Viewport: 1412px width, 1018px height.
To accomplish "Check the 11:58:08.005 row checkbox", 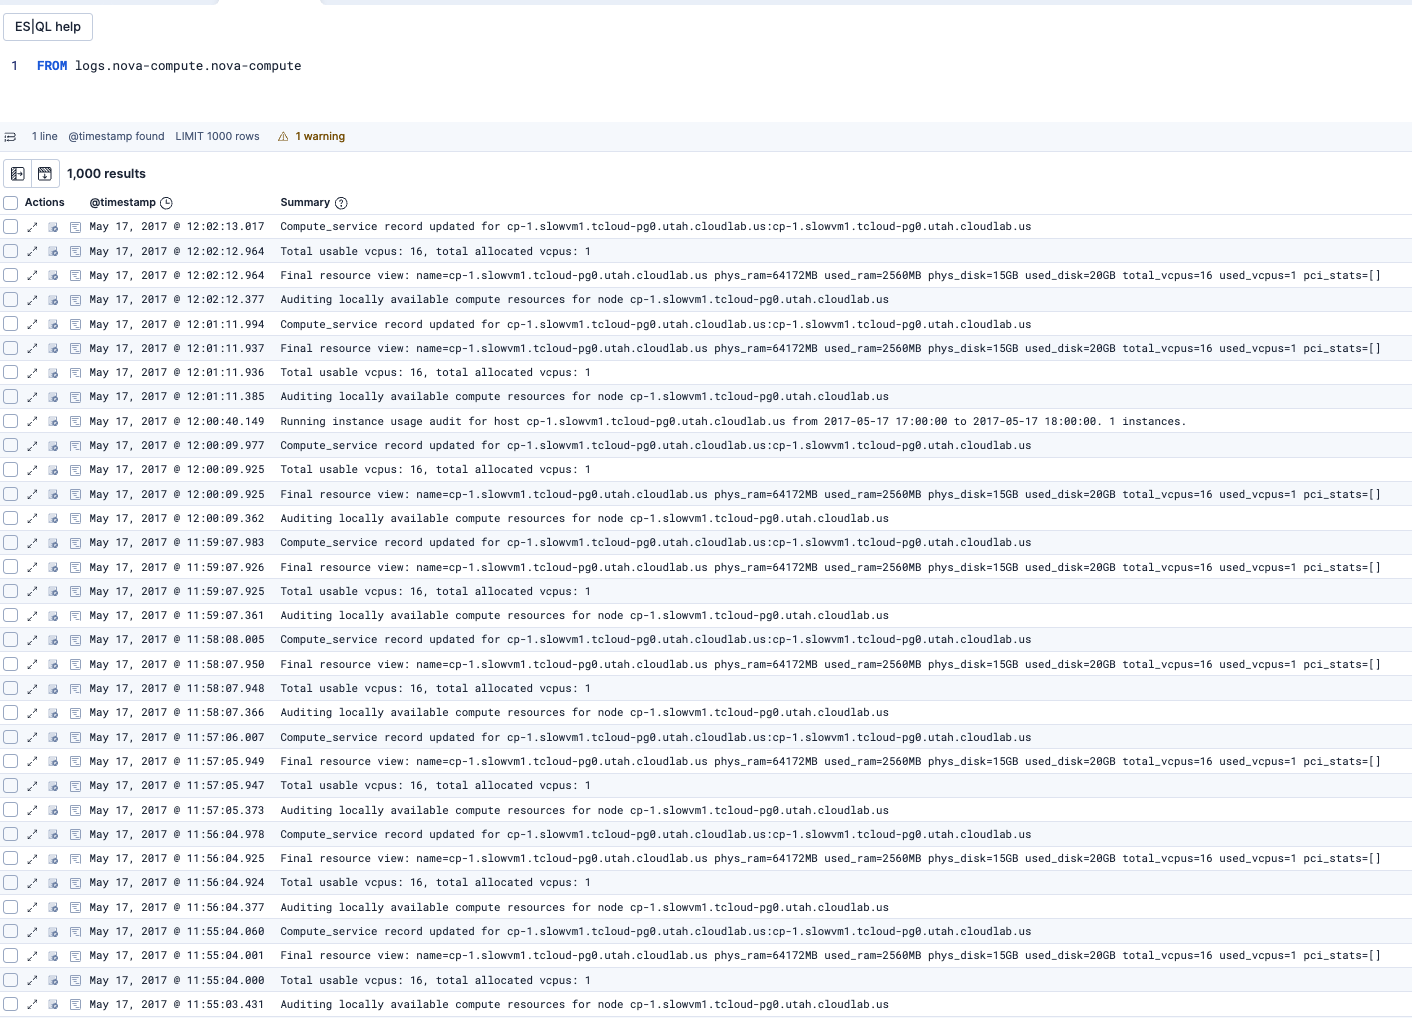I will [x=11, y=640].
